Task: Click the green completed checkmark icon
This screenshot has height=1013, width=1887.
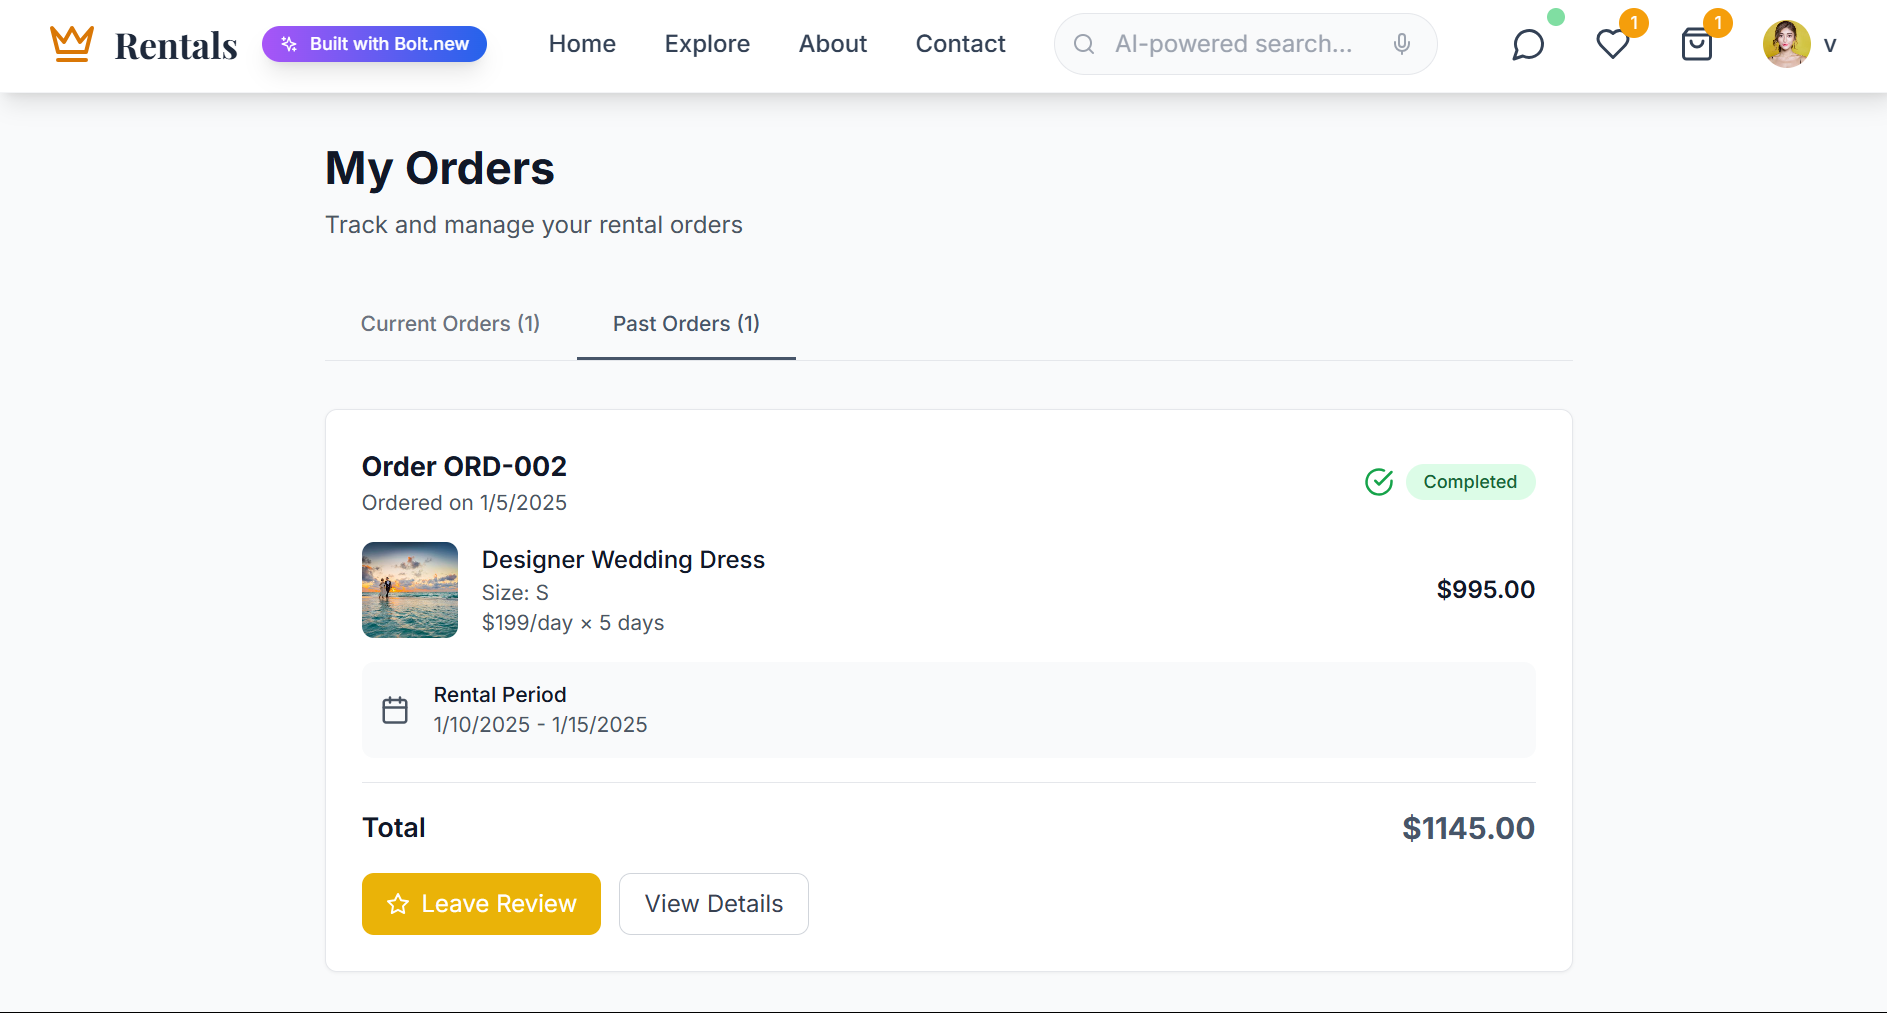Action: click(1379, 482)
